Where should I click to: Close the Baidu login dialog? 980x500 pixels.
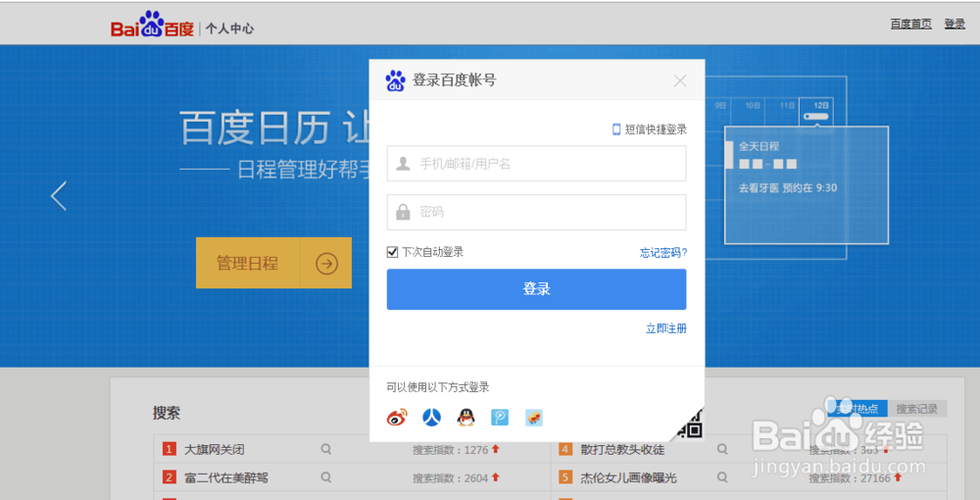(680, 81)
